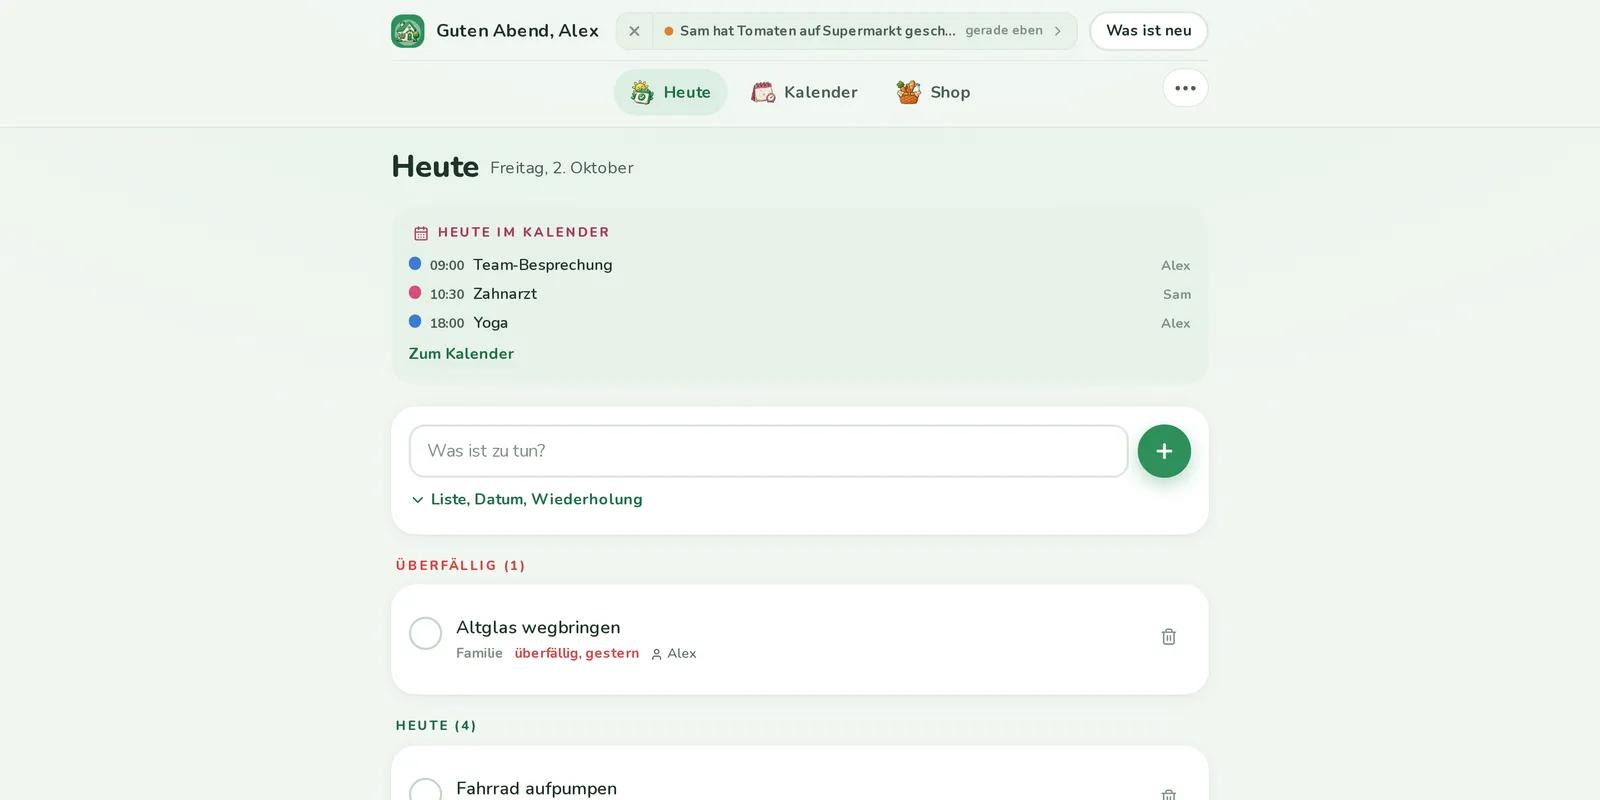Click the Überfällig (1) section header
This screenshot has height=800, width=1600.
[460, 566]
